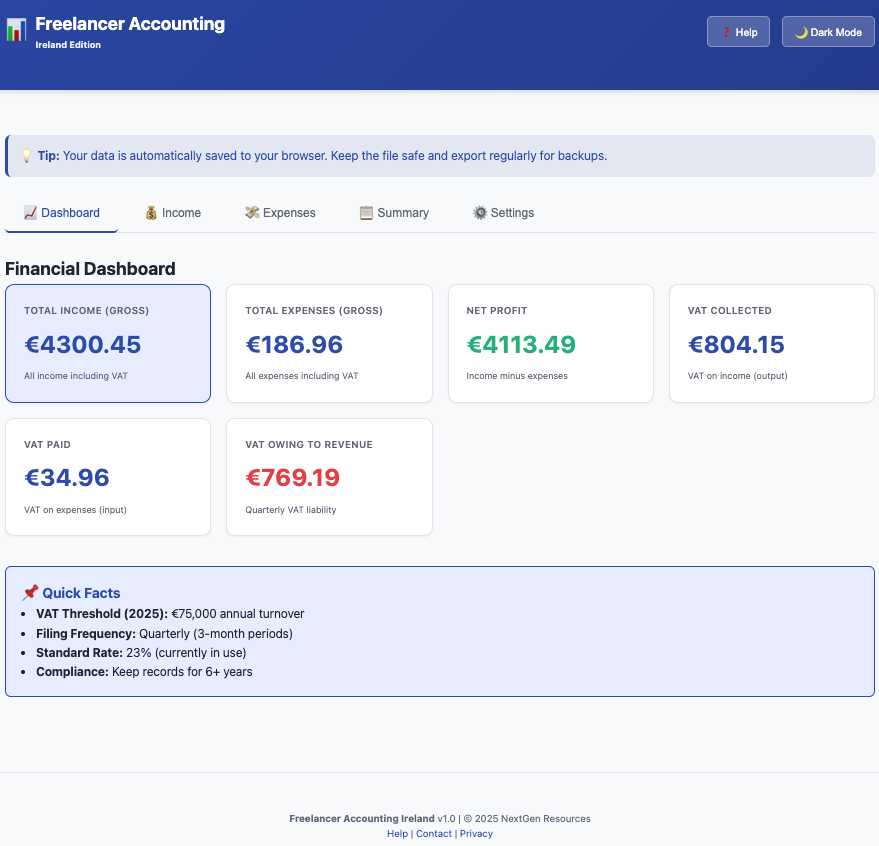Click the VAT Threshold (2025) fact line

point(170,614)
